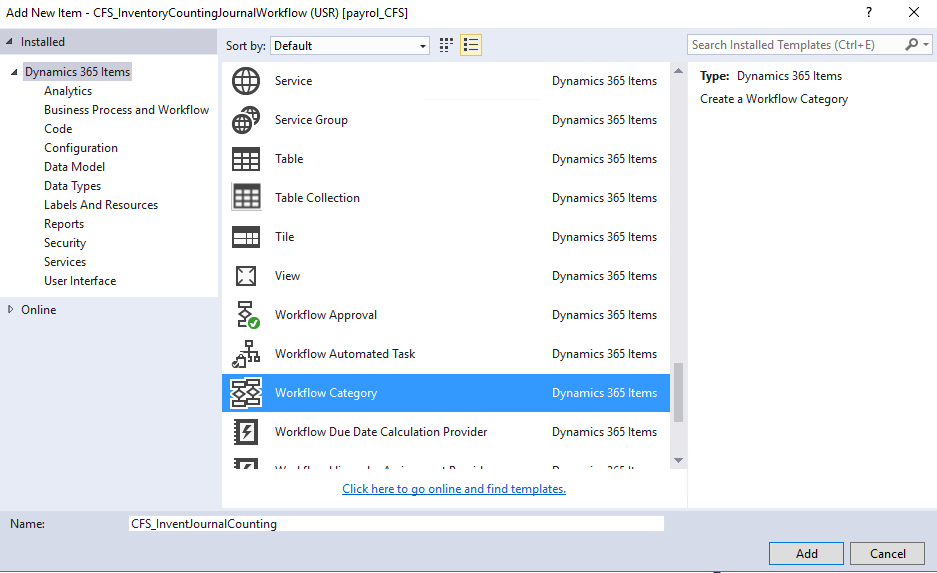Click the Table grid icon
The width and height of the screenshot is (937, 573).
246,159
